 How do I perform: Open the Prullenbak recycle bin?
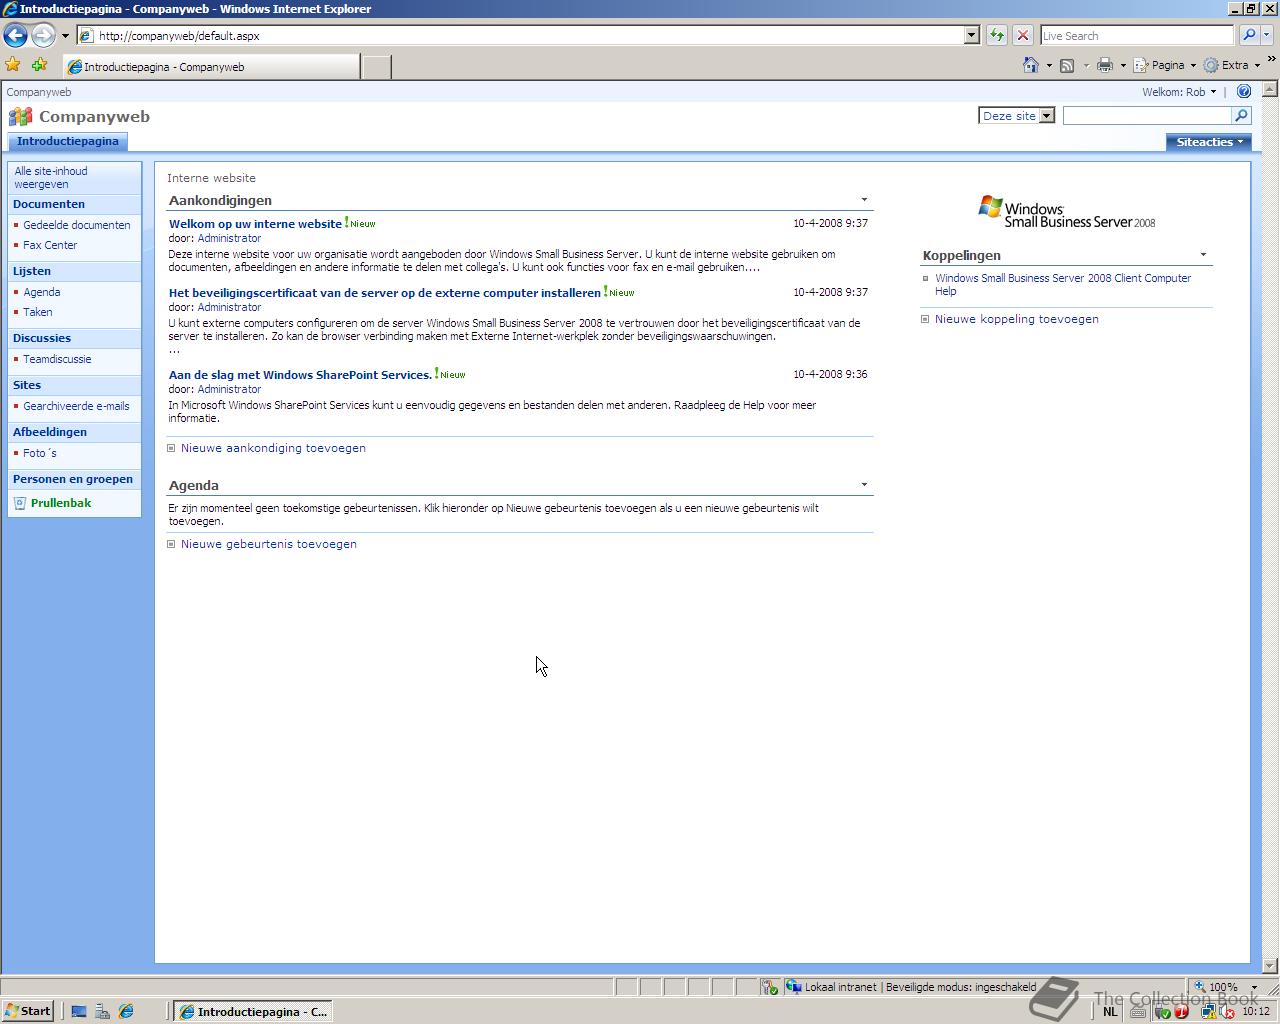[x=60, y=503]
